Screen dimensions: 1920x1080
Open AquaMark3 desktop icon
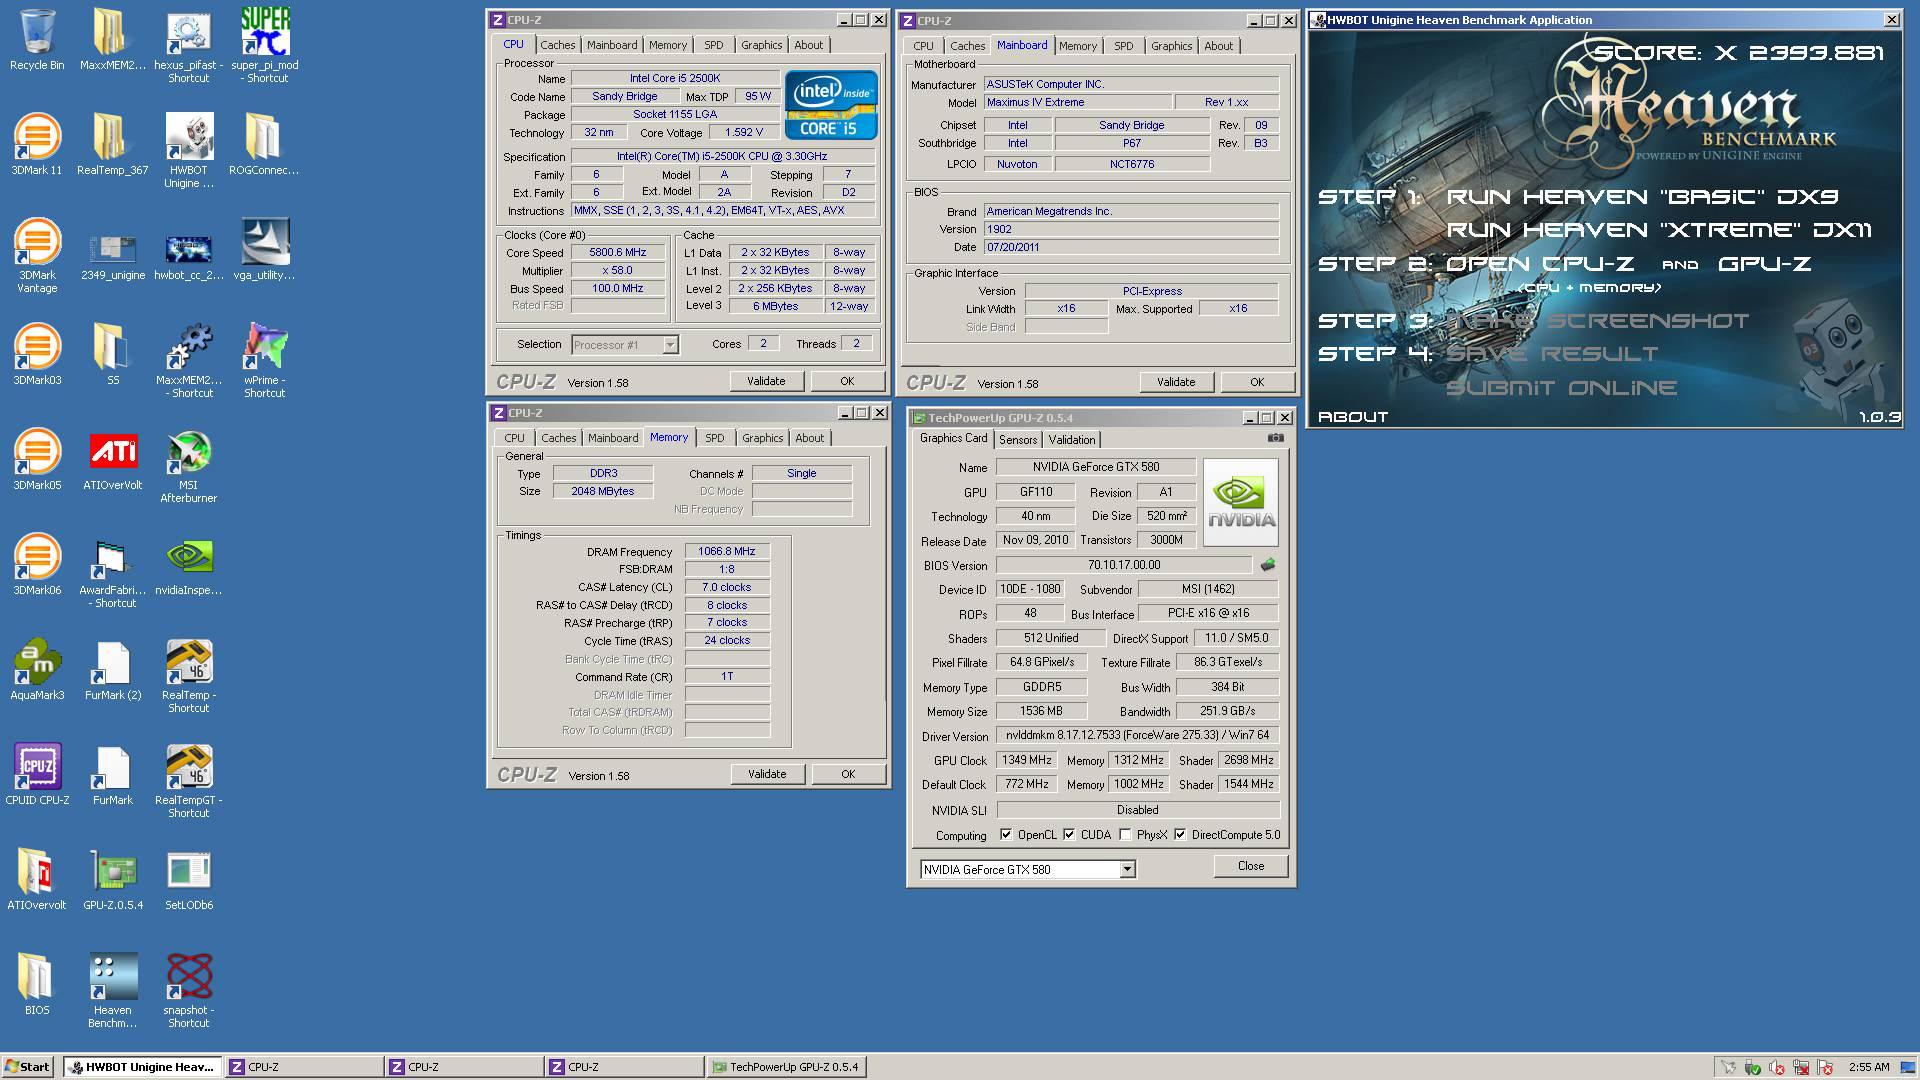click(37, 662)
